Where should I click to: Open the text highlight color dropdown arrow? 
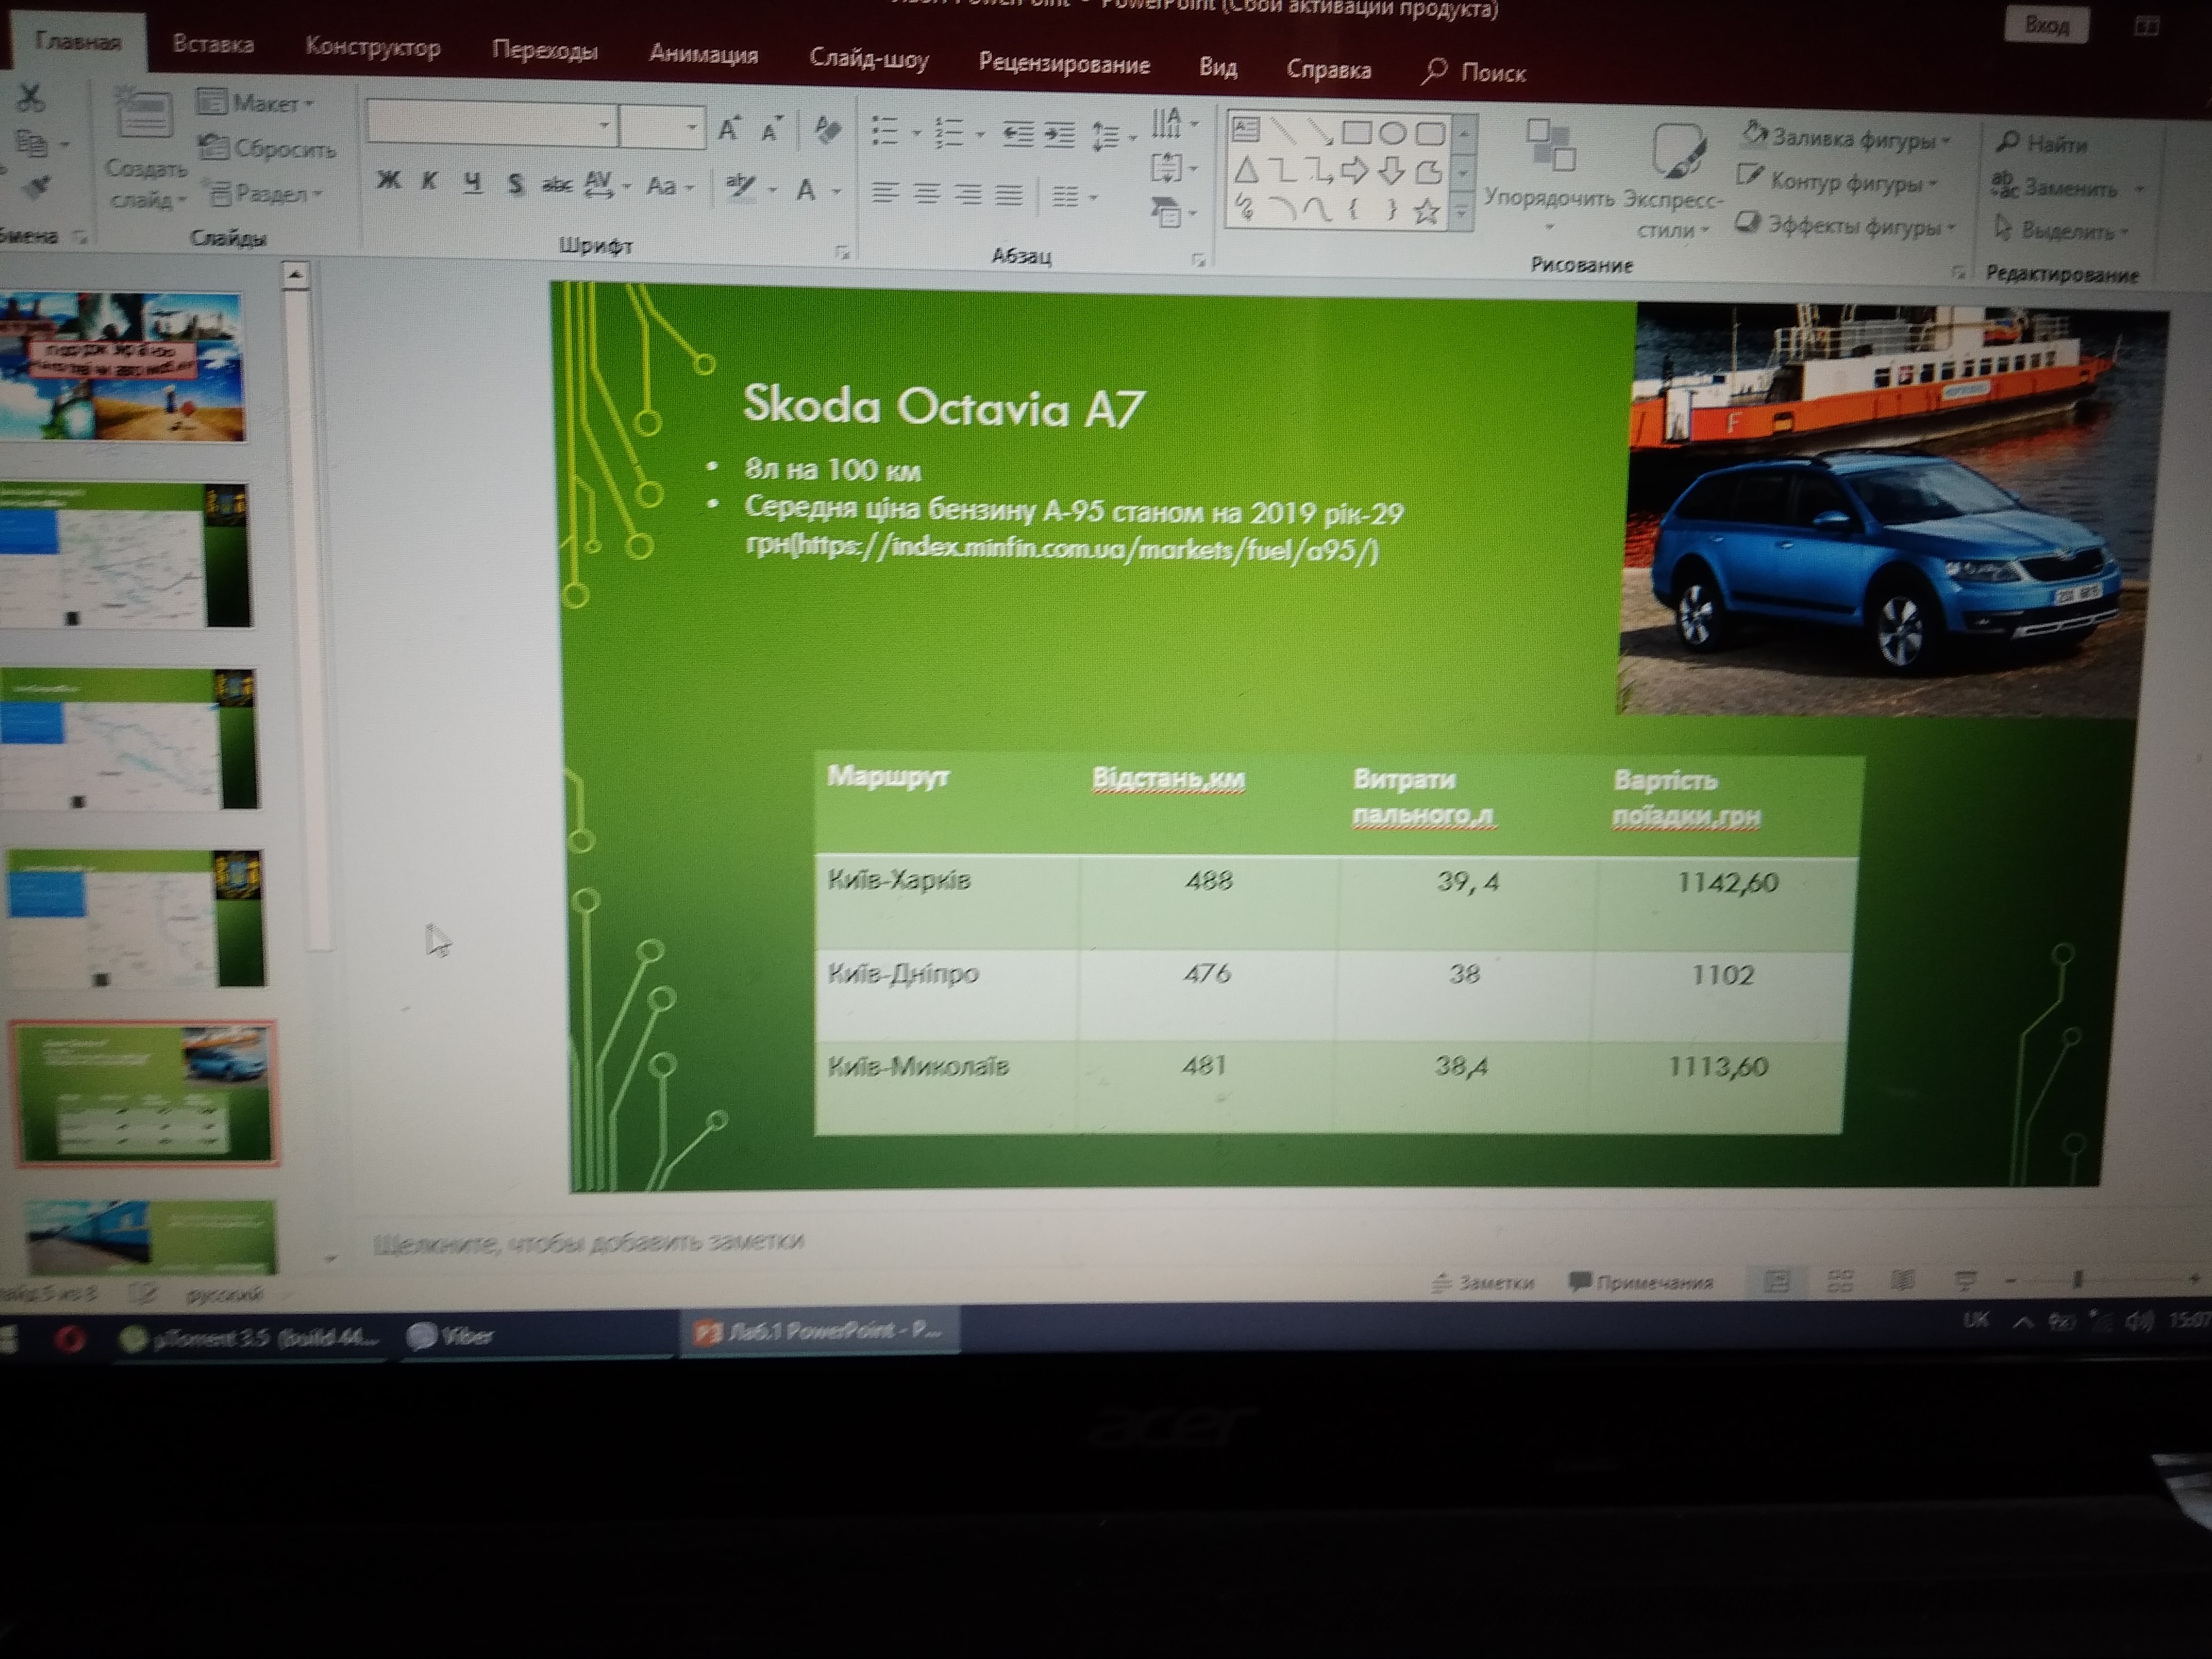point(773,188)
